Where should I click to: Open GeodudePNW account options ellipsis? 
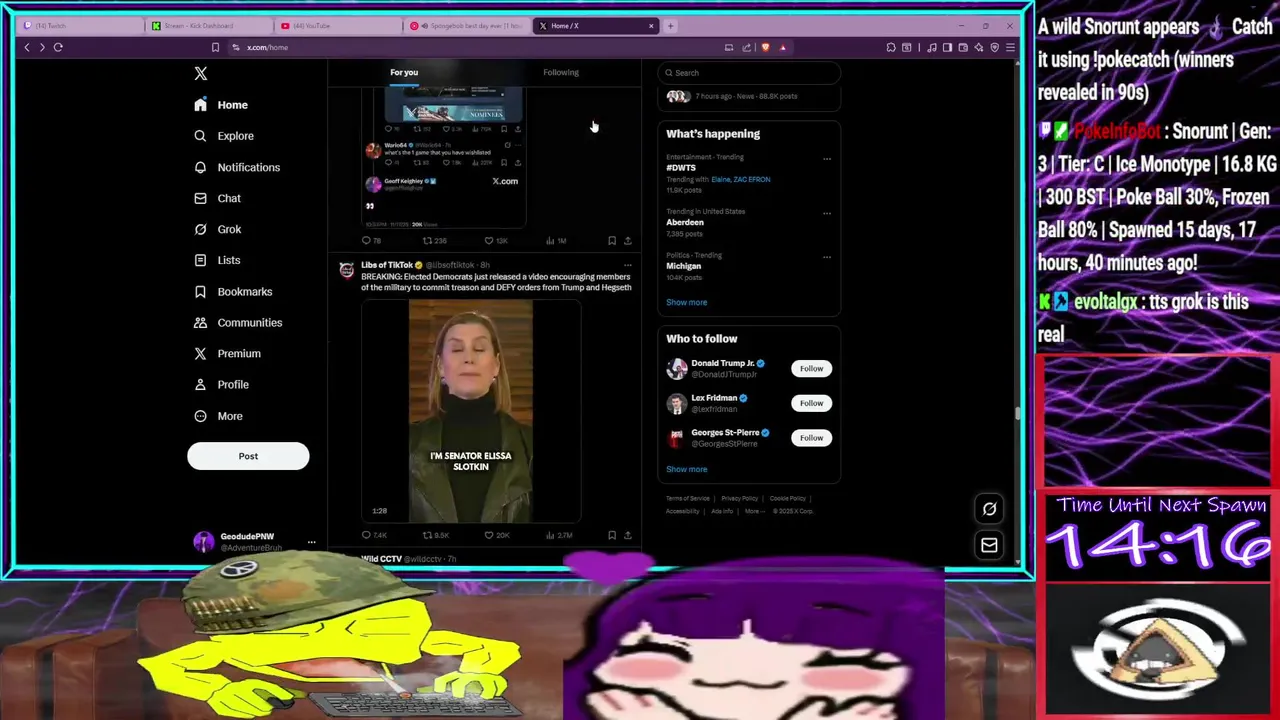(311, 542)
